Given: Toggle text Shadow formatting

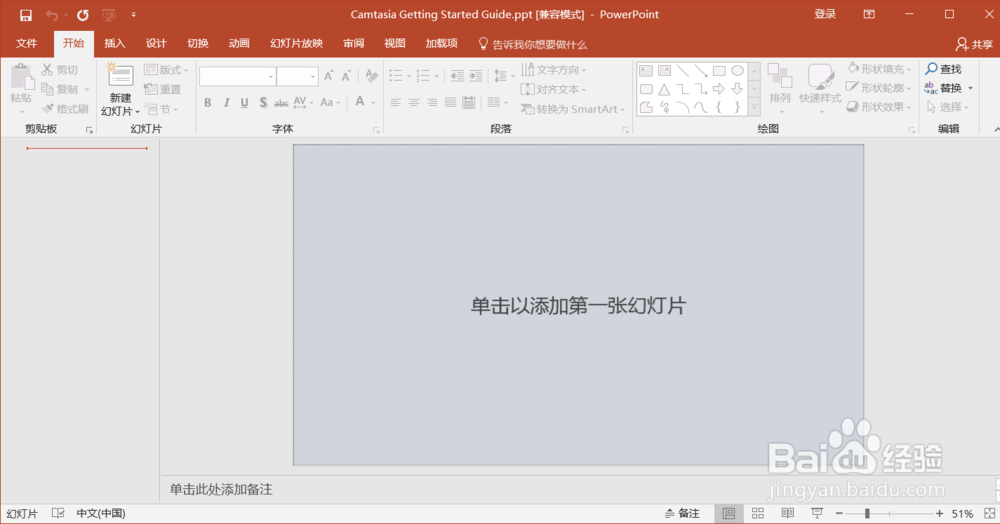Looking at the screenshot, I should pos(263,102).
